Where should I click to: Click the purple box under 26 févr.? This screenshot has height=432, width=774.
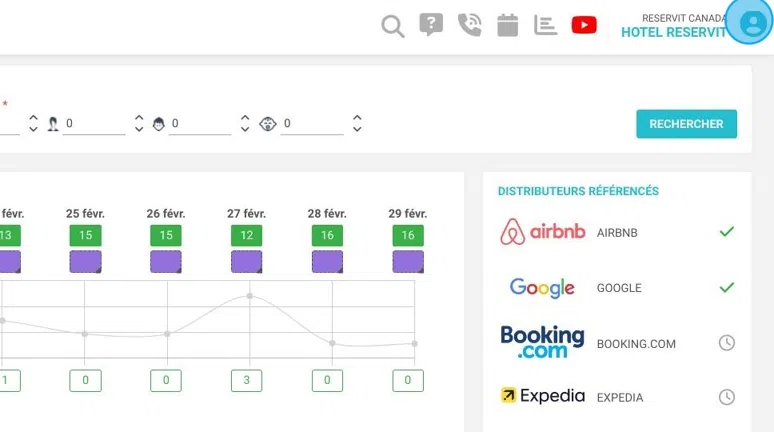point(166,262)
